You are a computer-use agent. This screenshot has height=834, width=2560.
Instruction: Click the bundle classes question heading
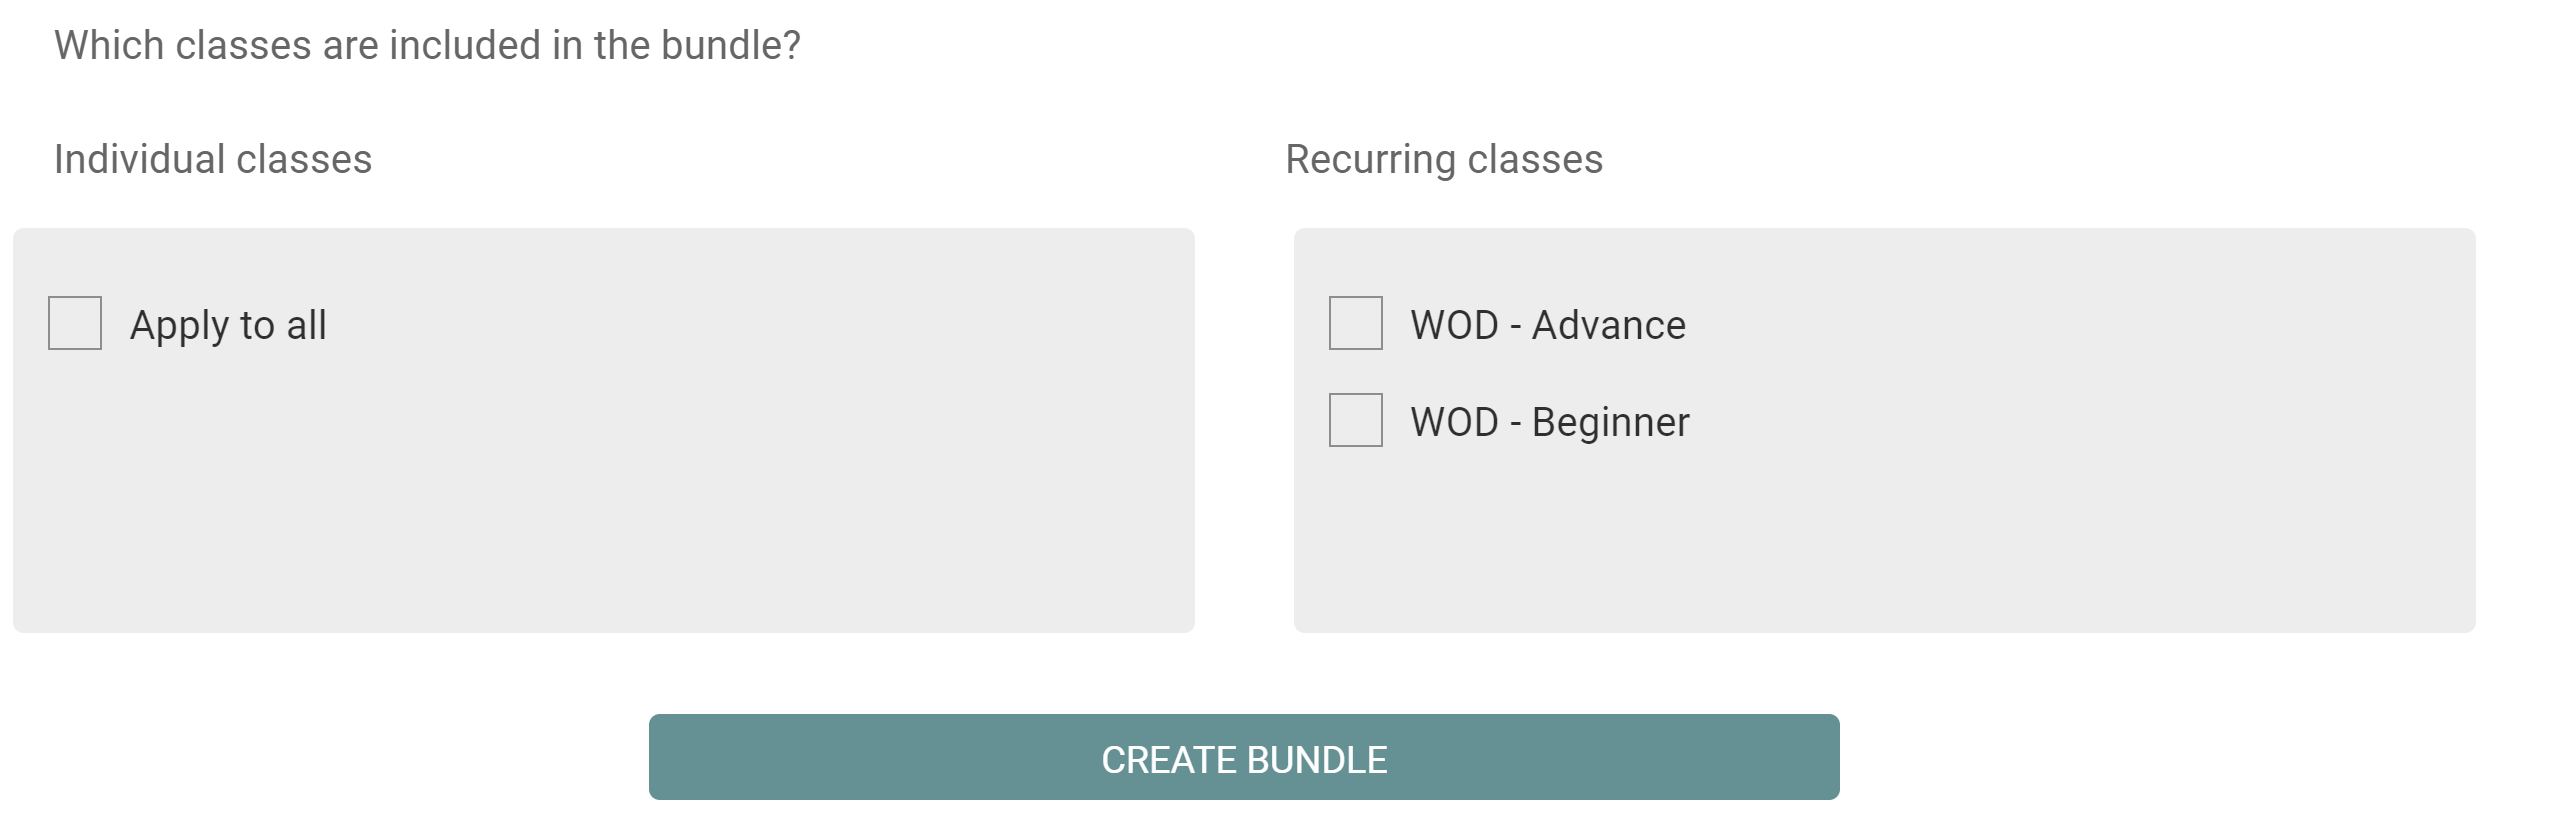pos(427,45)
